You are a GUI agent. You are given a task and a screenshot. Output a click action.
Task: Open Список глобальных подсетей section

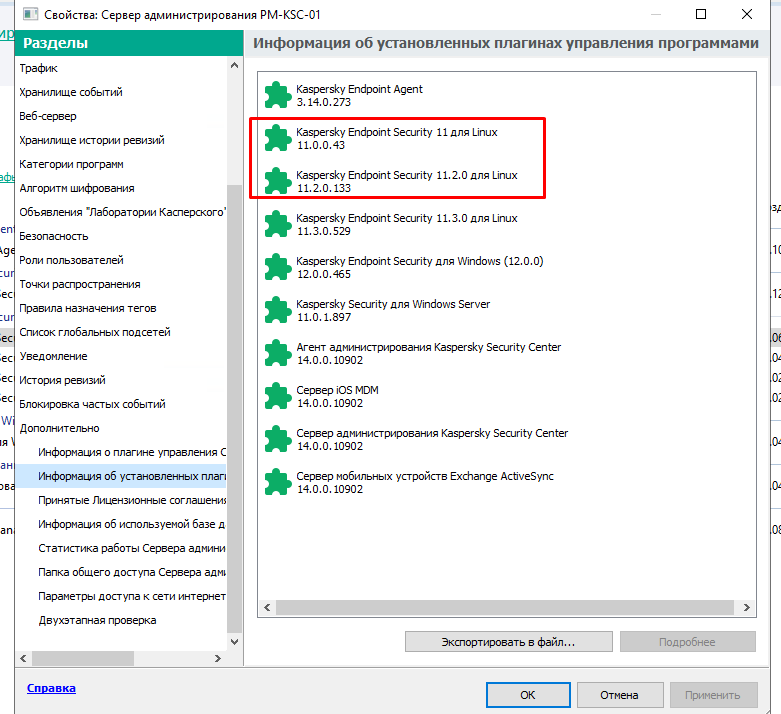[x=95, y=332]
